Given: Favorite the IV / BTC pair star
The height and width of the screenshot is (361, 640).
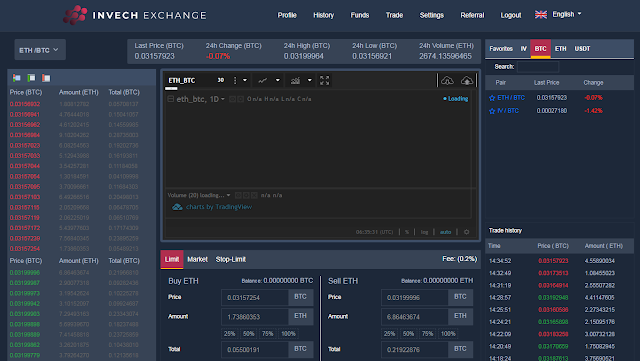Looking at the screenshot, I should point(492,111).
